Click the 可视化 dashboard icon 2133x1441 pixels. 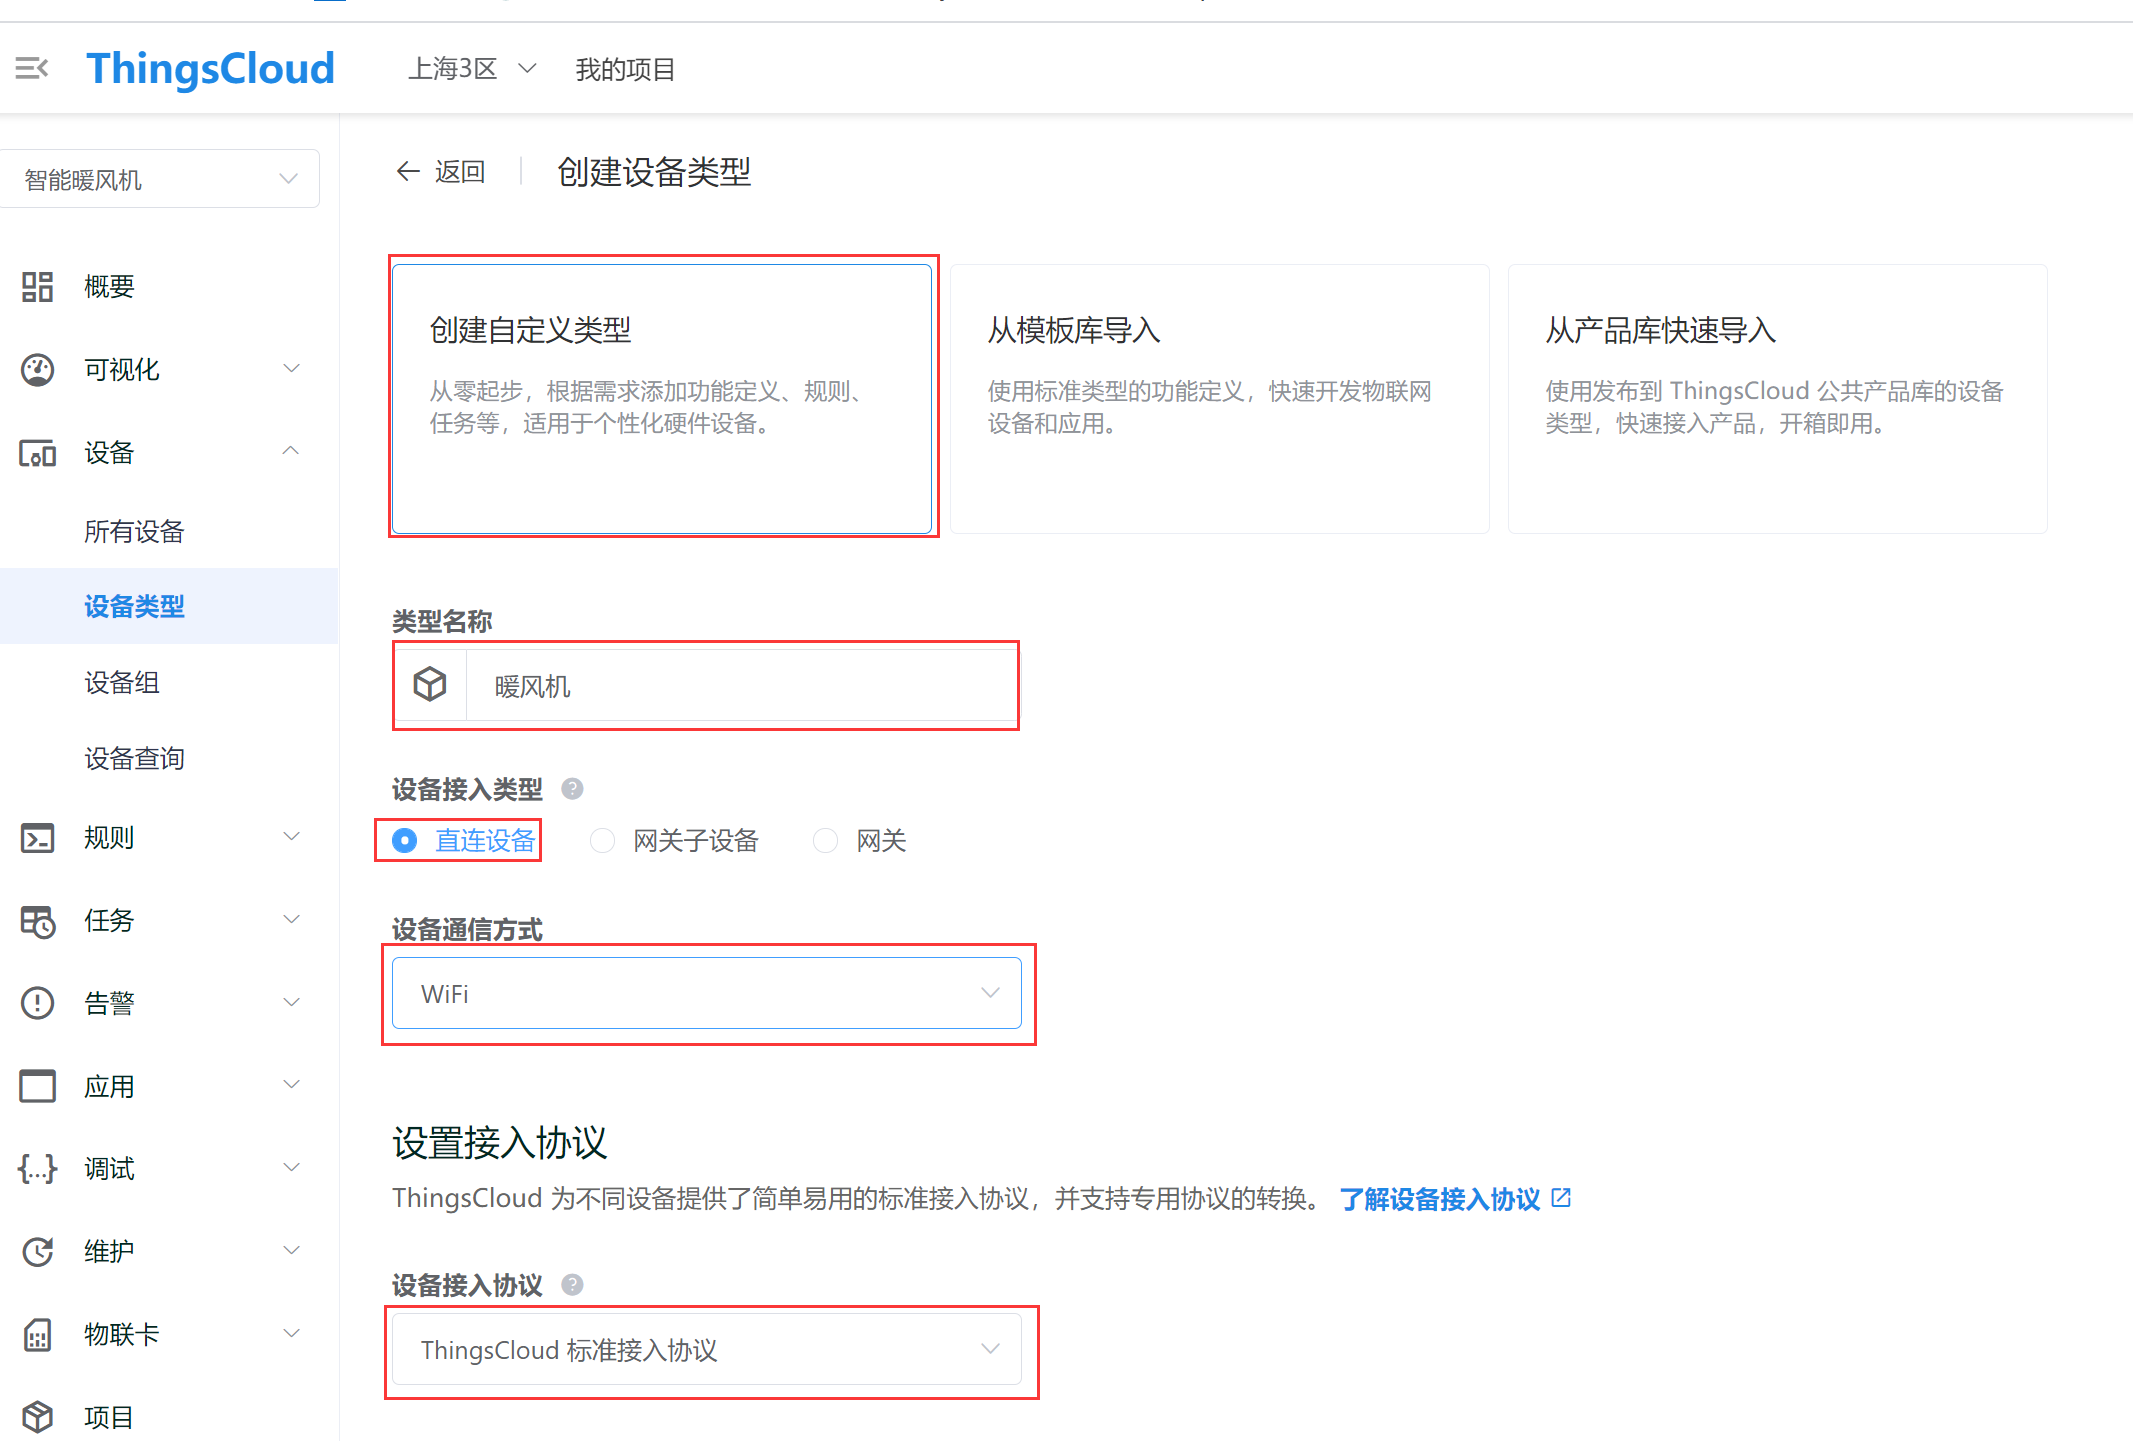pos(38,370)
